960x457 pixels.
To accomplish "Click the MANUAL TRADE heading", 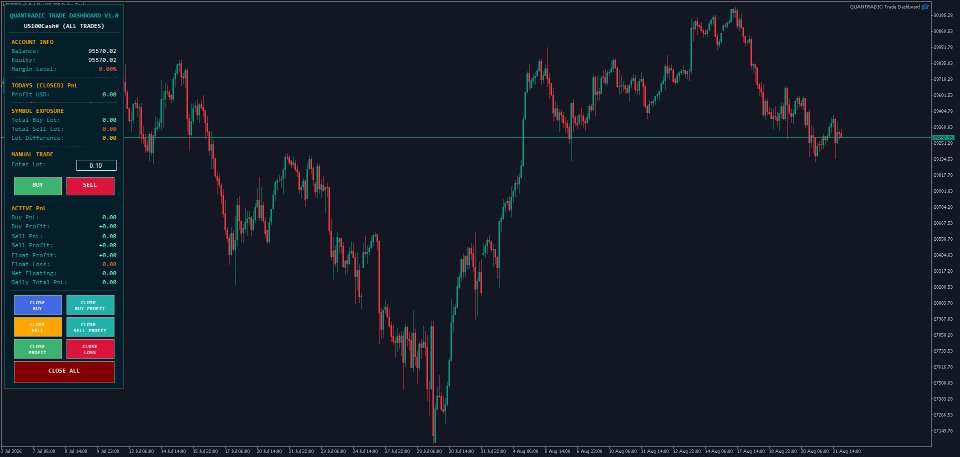I will coord(32,154).
